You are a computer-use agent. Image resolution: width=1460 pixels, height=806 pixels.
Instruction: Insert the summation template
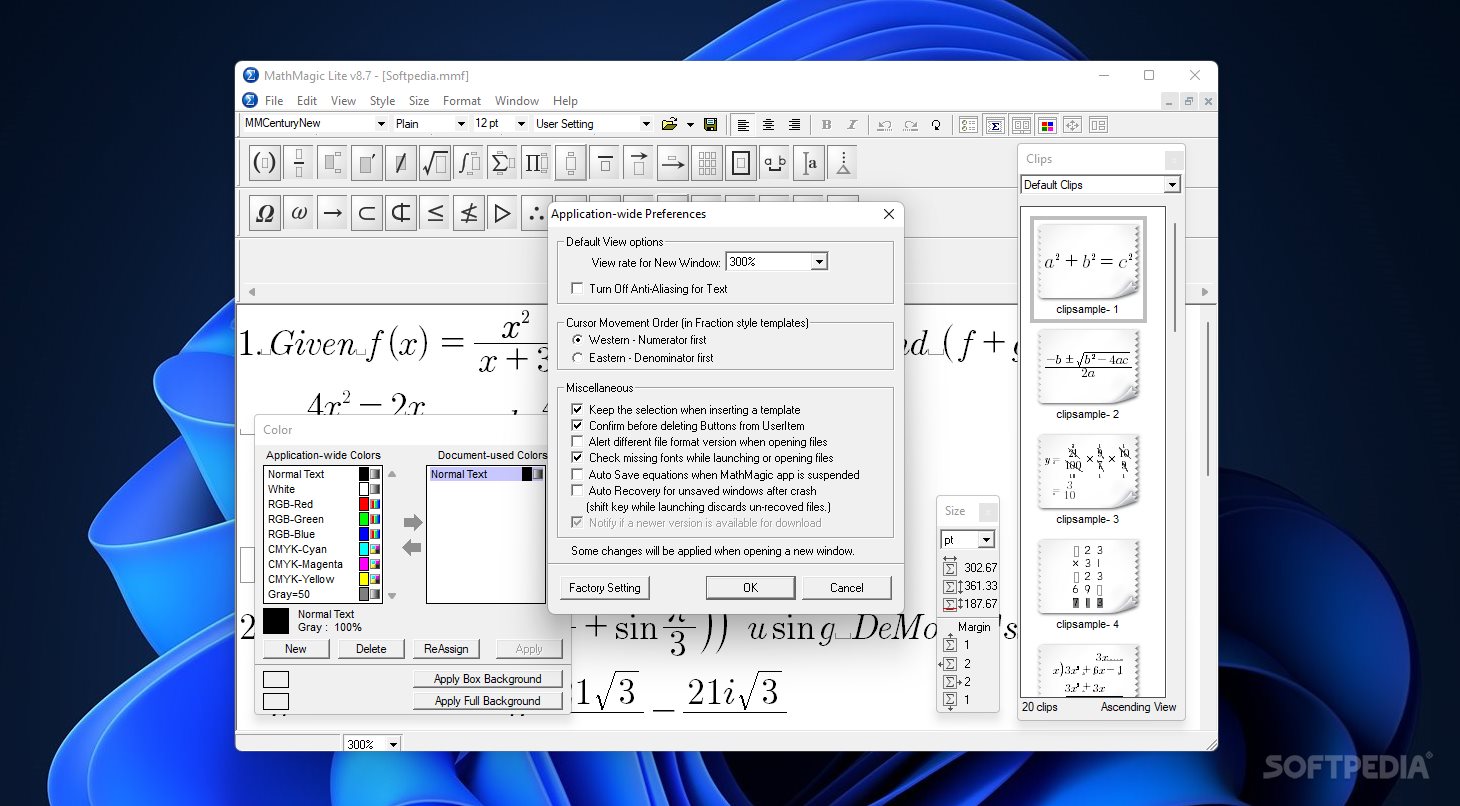503,162
